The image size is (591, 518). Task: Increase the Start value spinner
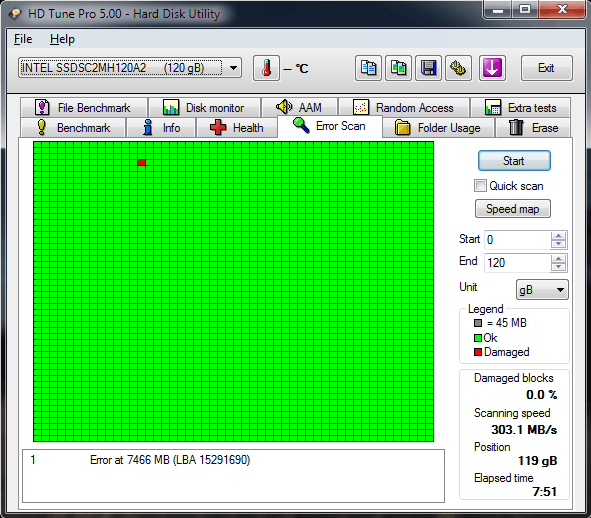pos(558,235)
